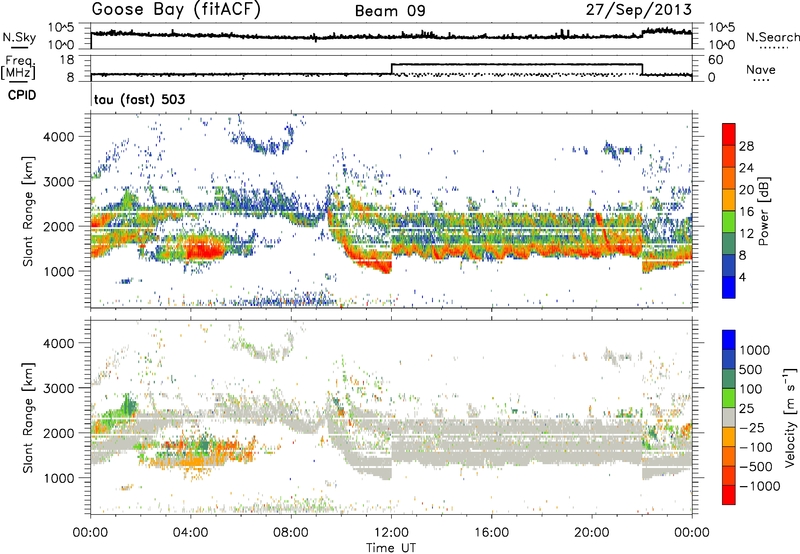
Task: Click the '4' tick on the power colorbar
Action: coord(742,277)
